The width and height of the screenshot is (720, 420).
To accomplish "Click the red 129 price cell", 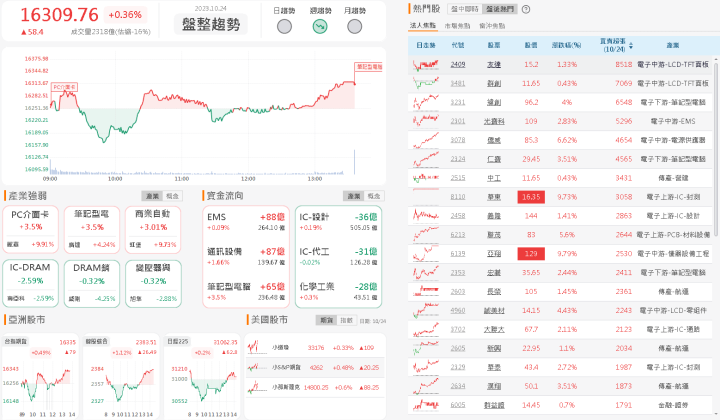I will coord(531,253).
